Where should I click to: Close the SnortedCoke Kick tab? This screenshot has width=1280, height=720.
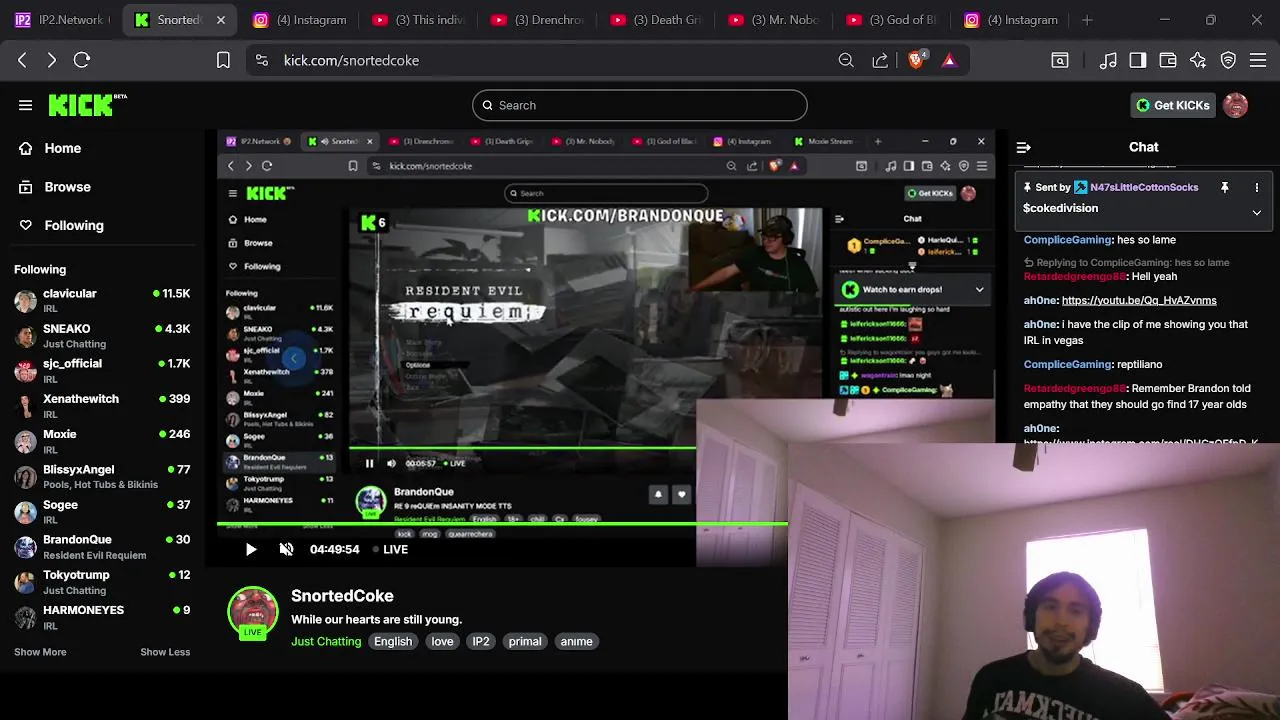tap(221, 20)
